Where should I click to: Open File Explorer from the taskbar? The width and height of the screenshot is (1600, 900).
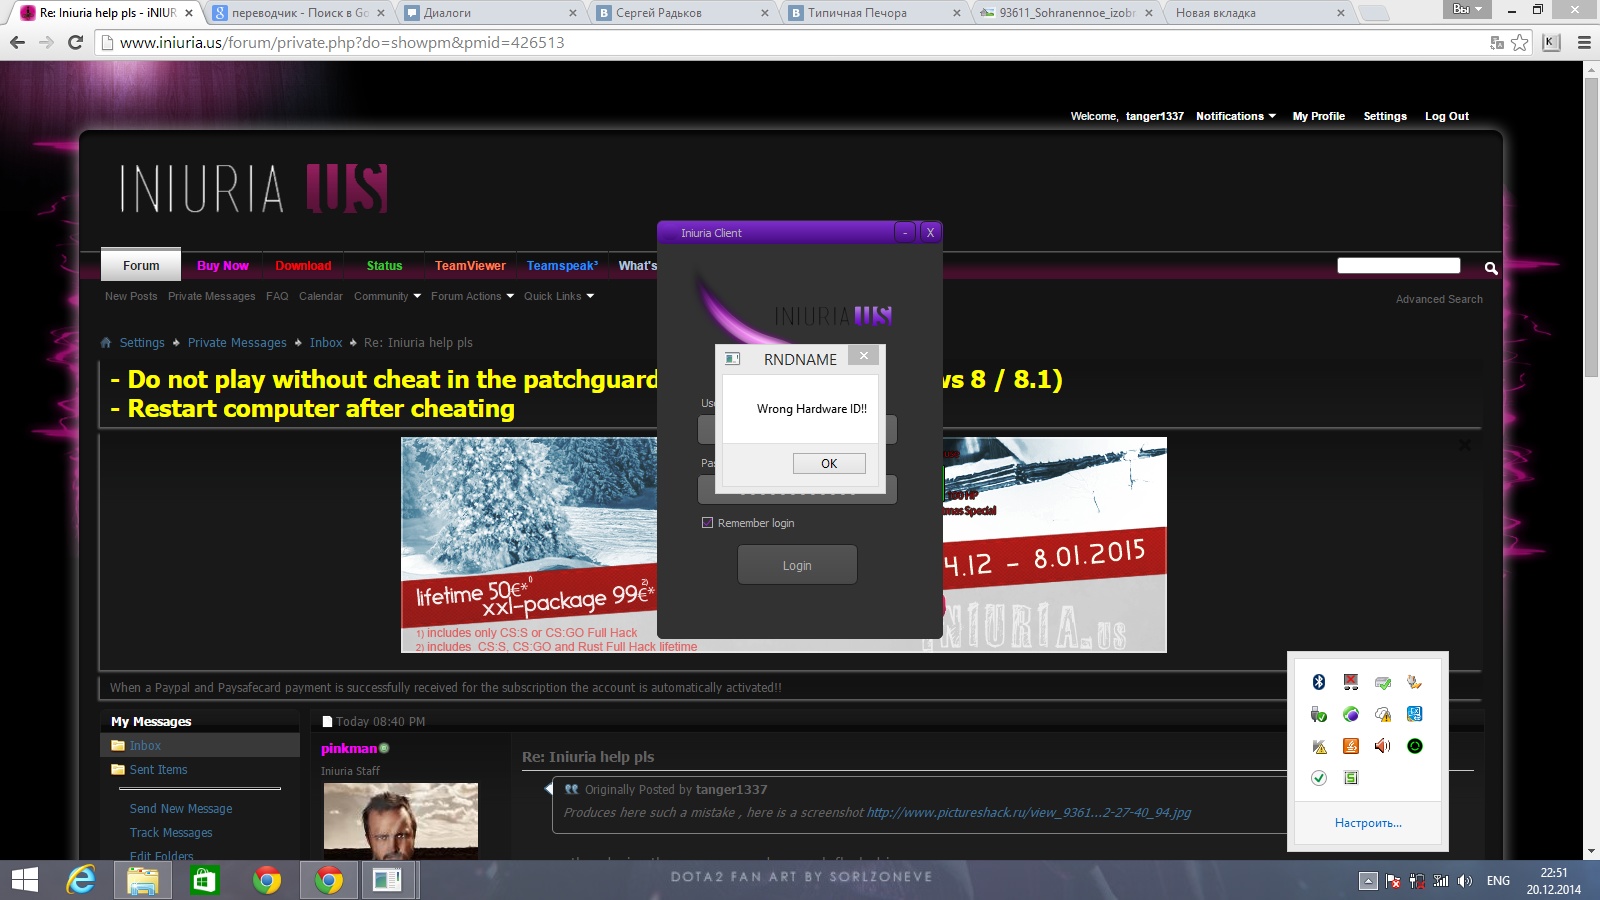tap(143, 880)
